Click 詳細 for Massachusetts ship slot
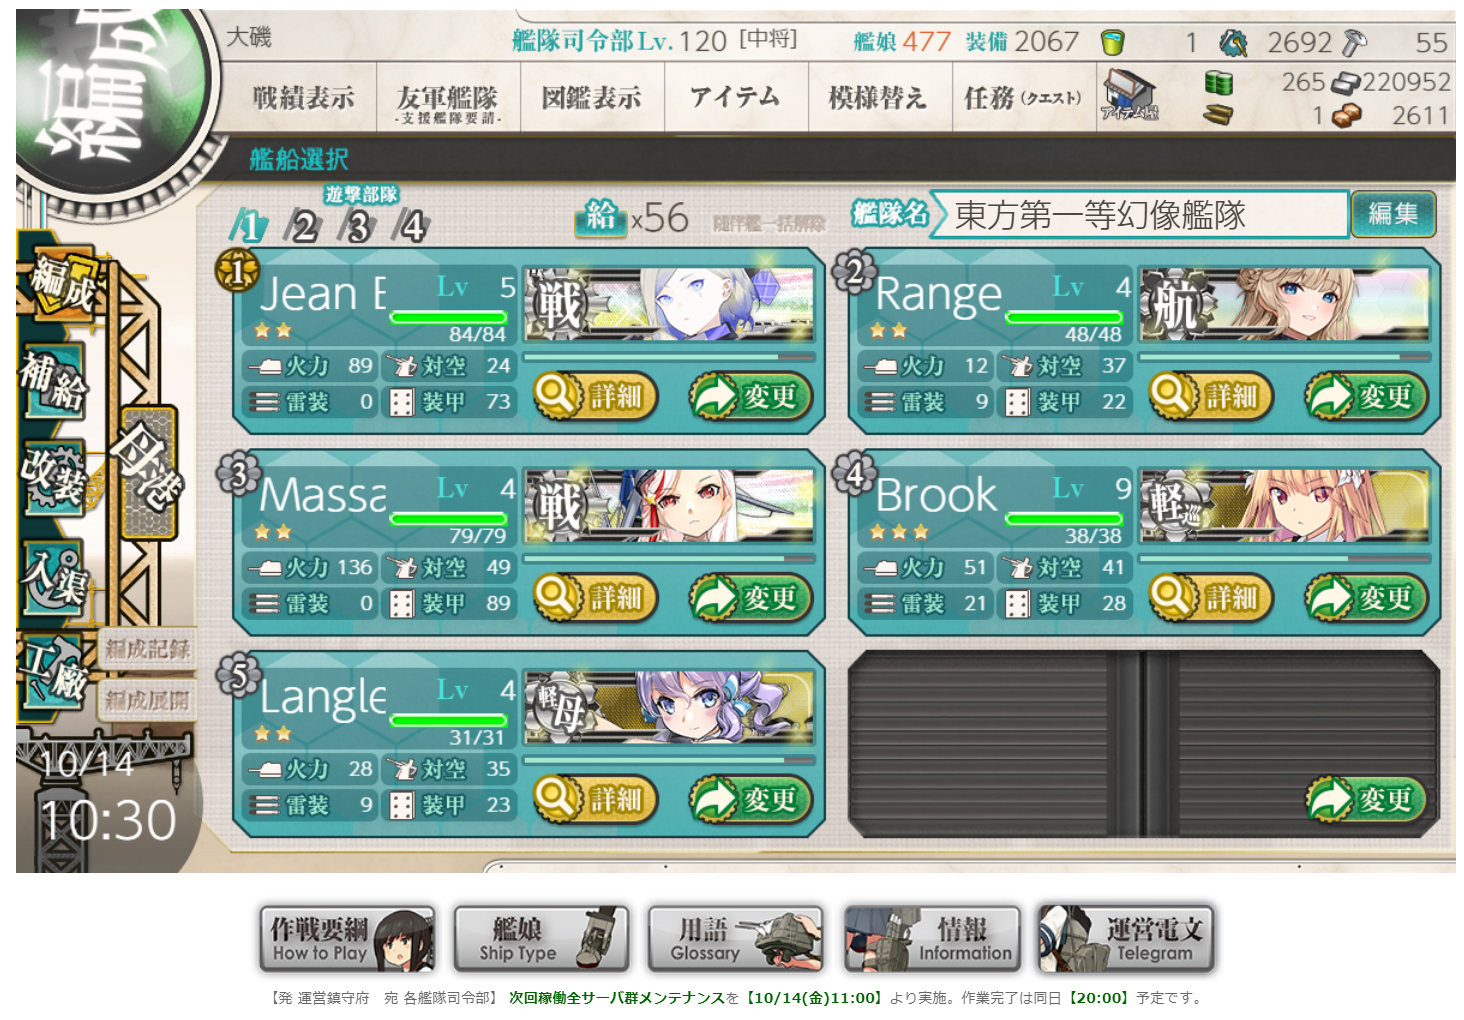 [595, 598]
